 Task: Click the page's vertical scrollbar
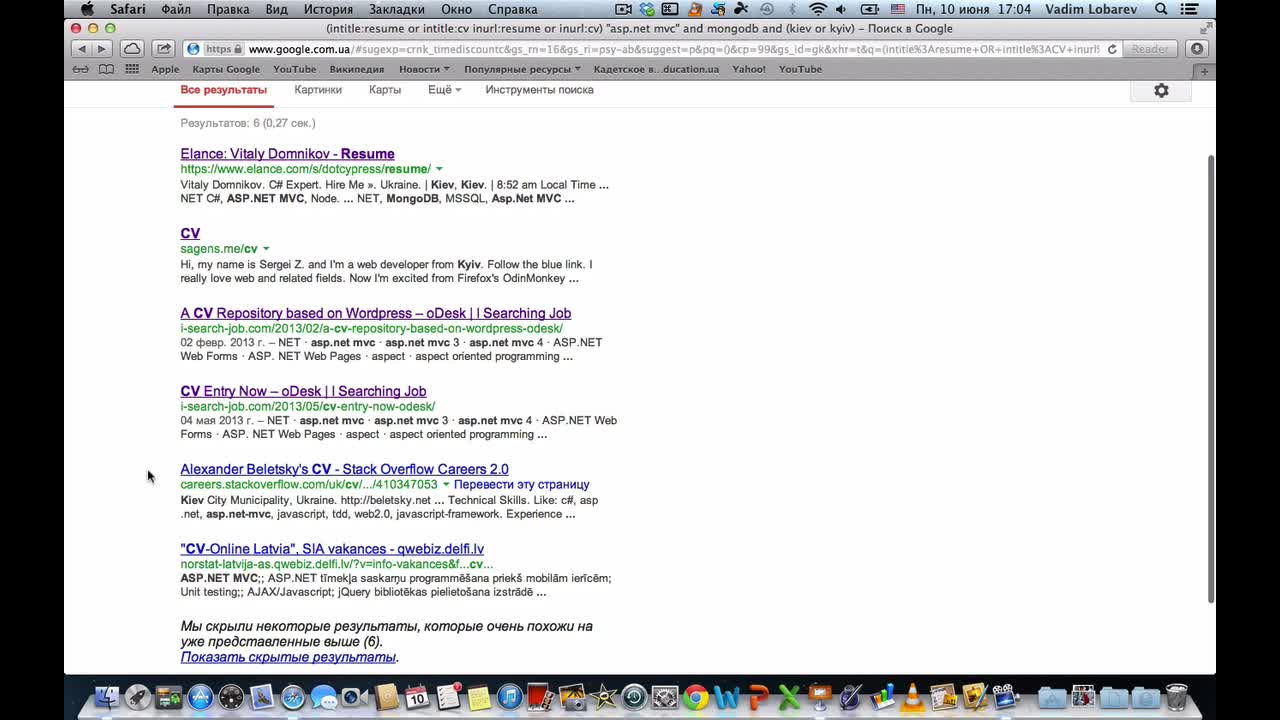tap(1212, 378)
